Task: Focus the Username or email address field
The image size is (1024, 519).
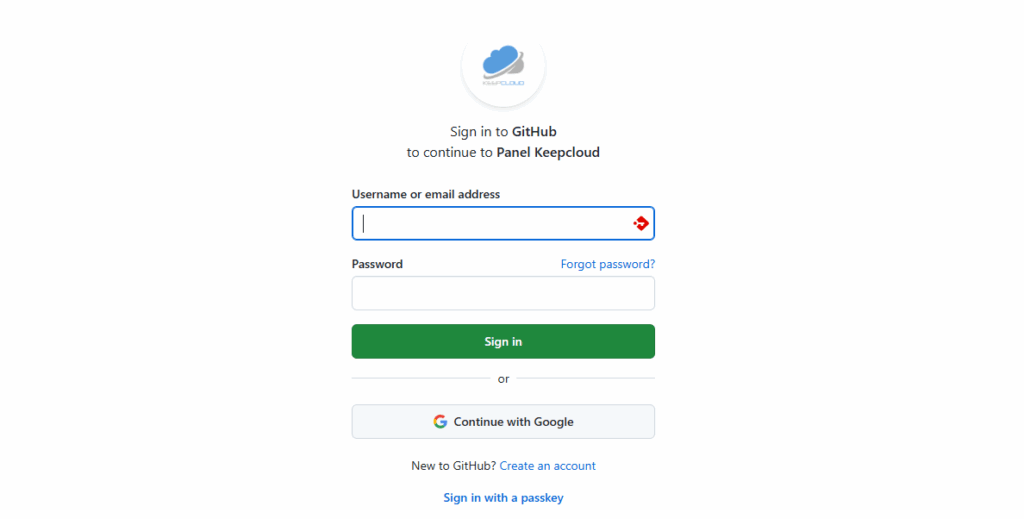Action: pyautogui.click(x=503, y=223)
